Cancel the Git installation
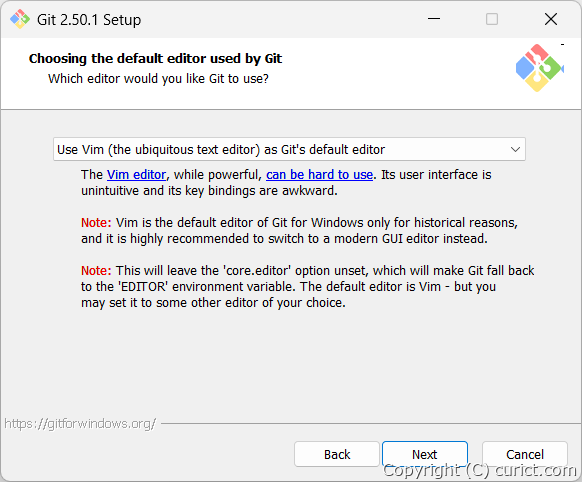The width and height of the screenshot is (582, 482). 525,454
